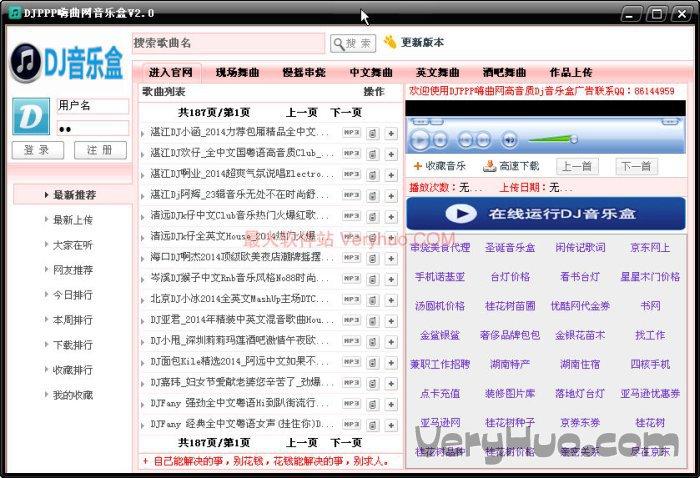Switch to the 慢摇串烧 tab
This screenshot has width=700, height=478.
click(304, 72)
